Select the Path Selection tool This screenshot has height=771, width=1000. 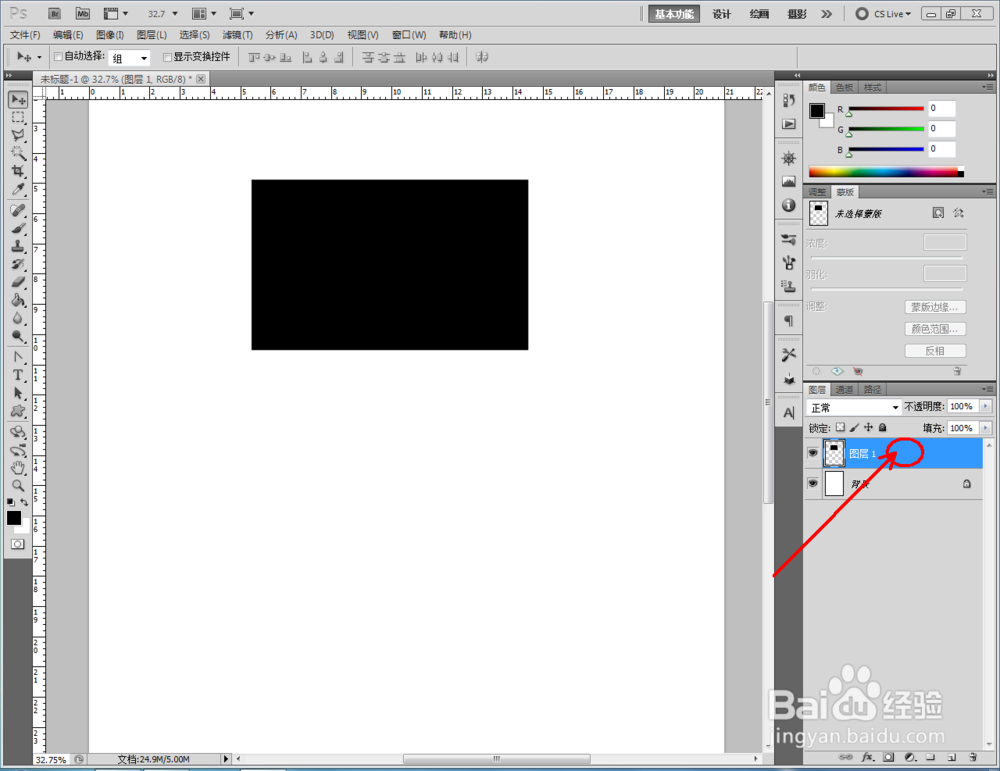click(18, 393)
